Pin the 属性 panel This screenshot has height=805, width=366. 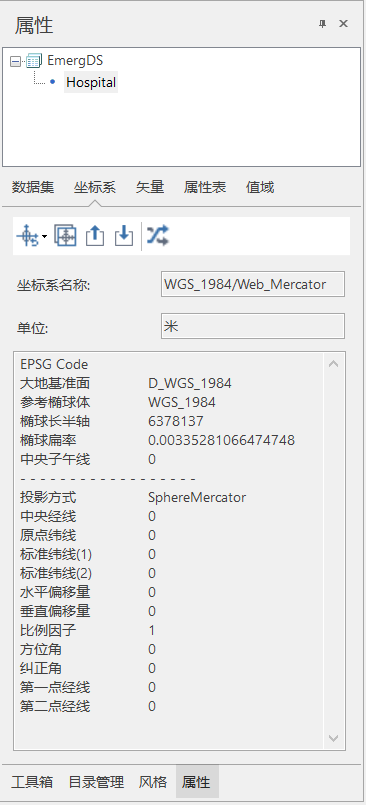pos(322,24)
